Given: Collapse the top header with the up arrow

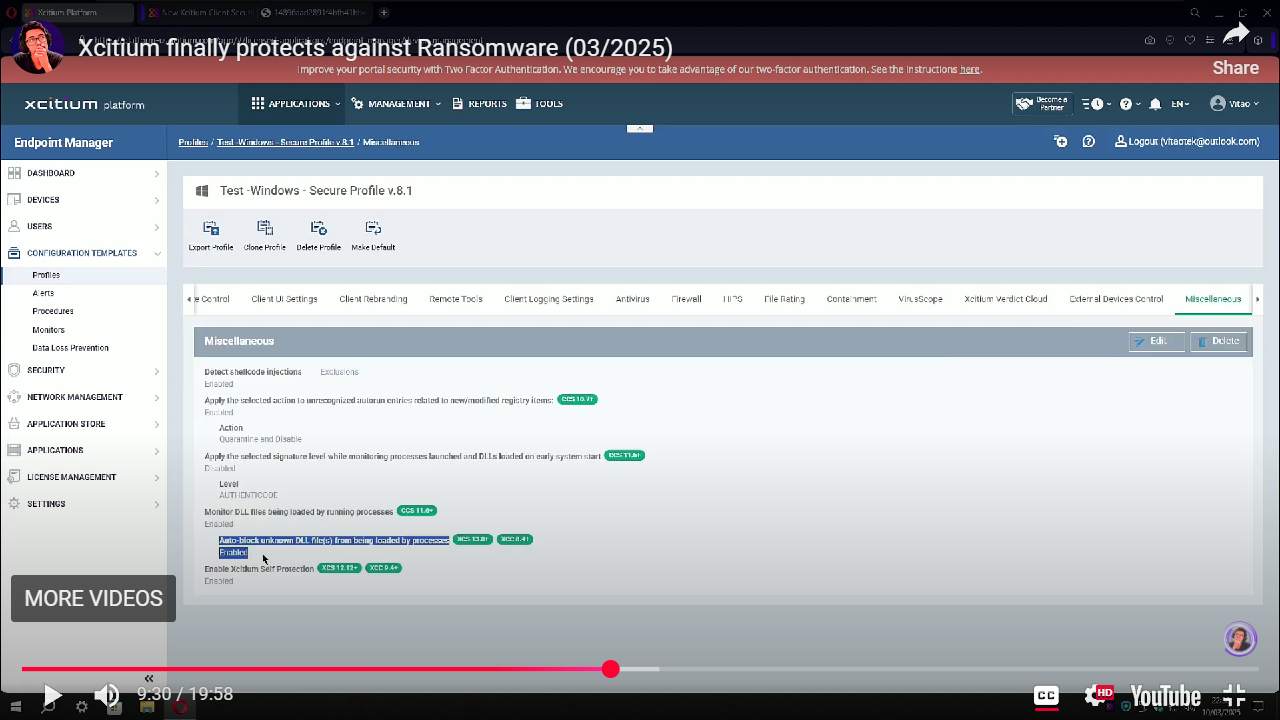Looking at the screenshot, I should click(639, 128).
